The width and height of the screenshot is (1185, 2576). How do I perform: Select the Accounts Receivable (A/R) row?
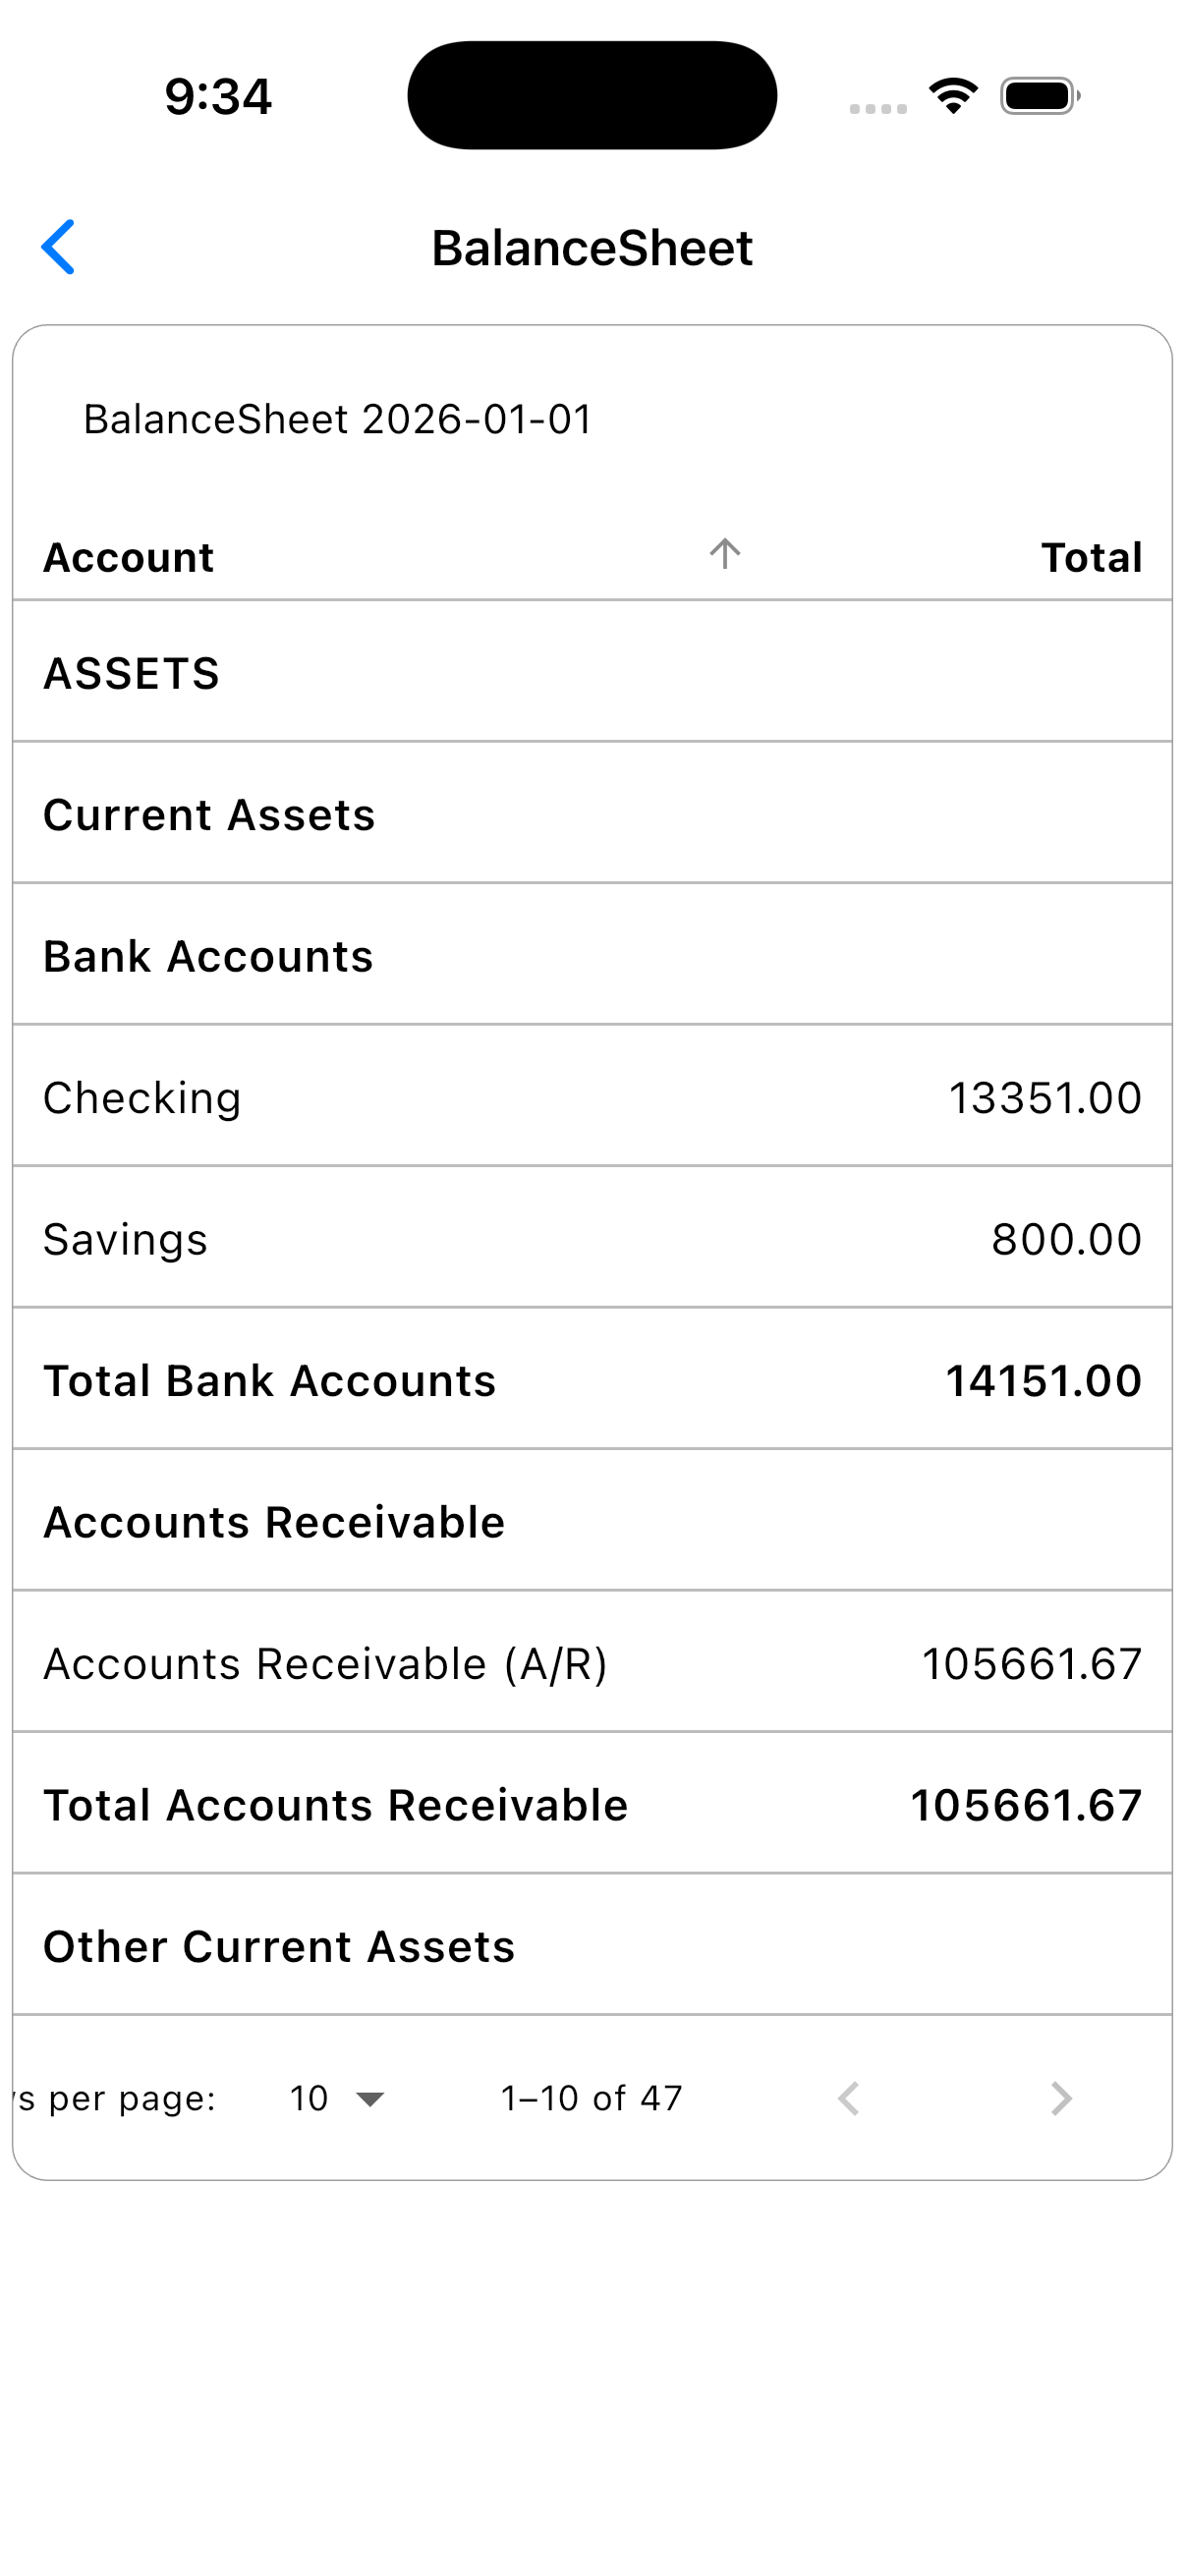[x=592, y=1663]
